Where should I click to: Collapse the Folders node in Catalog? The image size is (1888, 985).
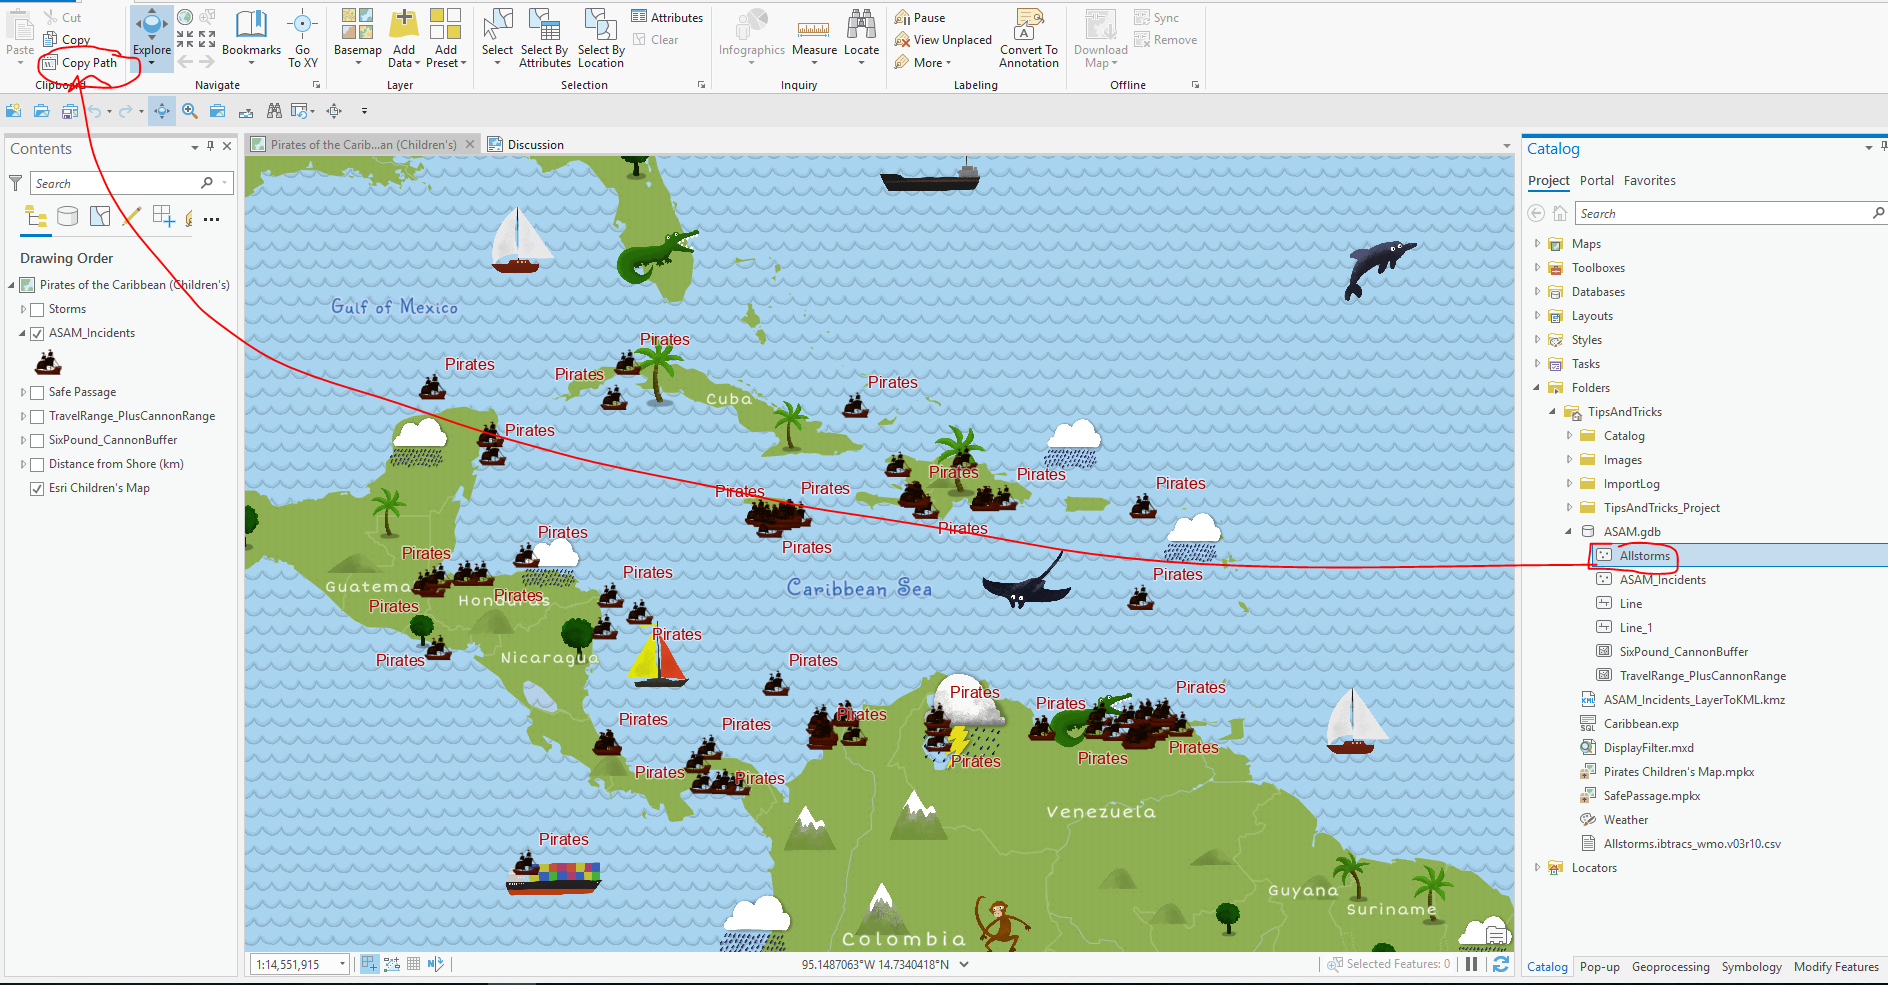1537,387
